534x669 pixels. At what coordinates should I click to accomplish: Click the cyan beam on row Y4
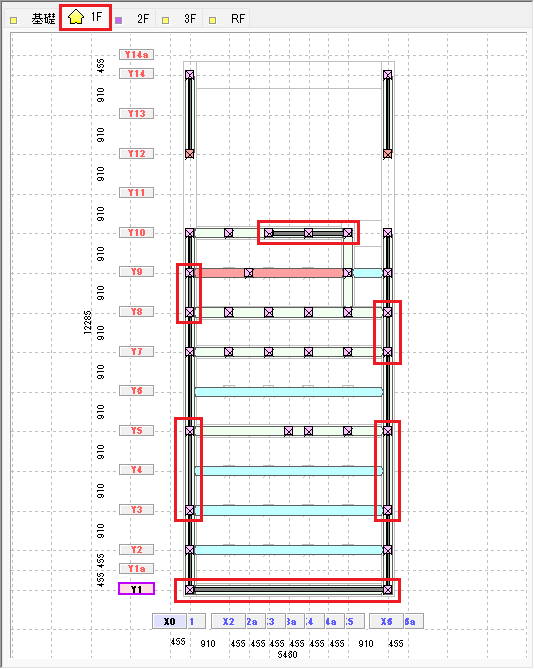point(289,471)
